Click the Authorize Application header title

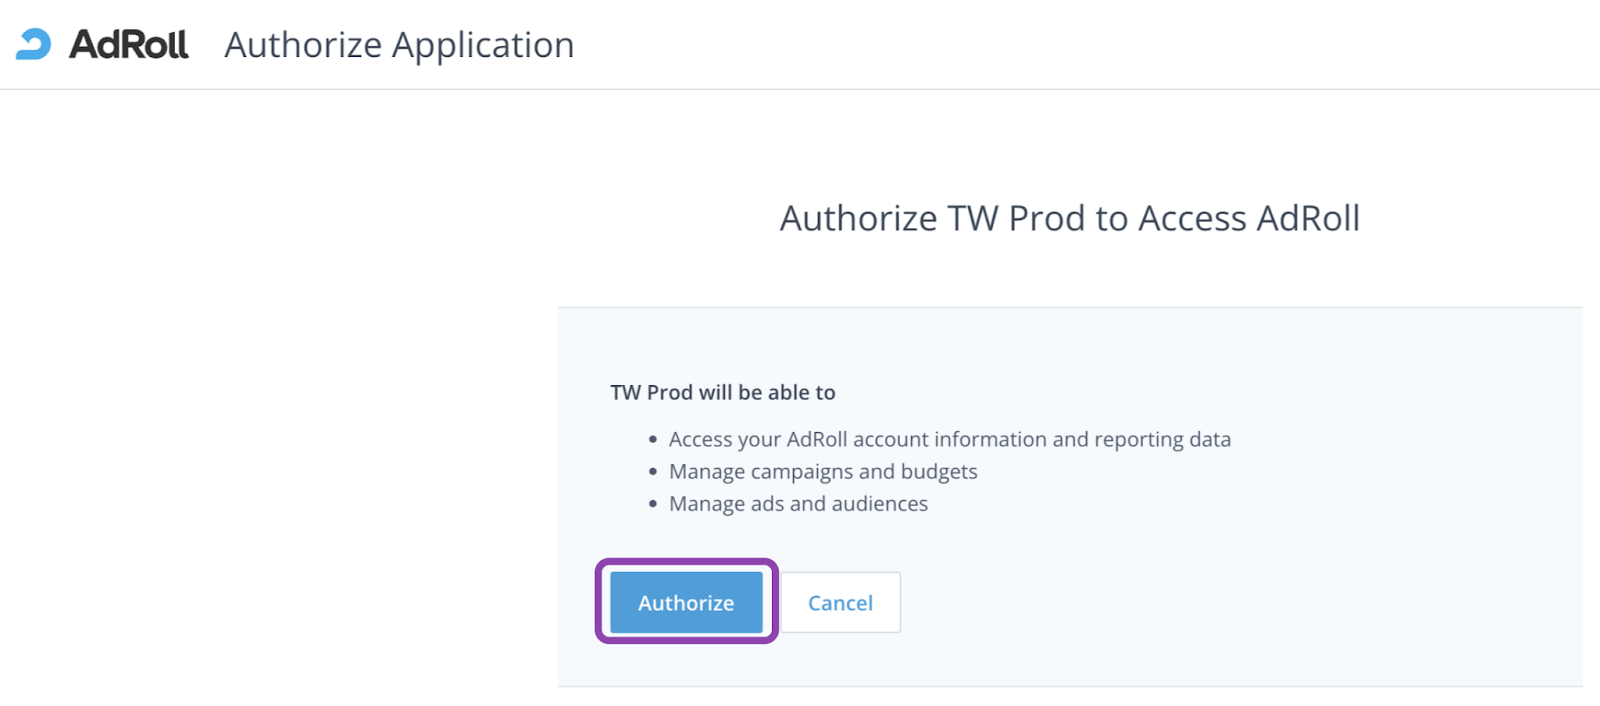tap(399, 45)
